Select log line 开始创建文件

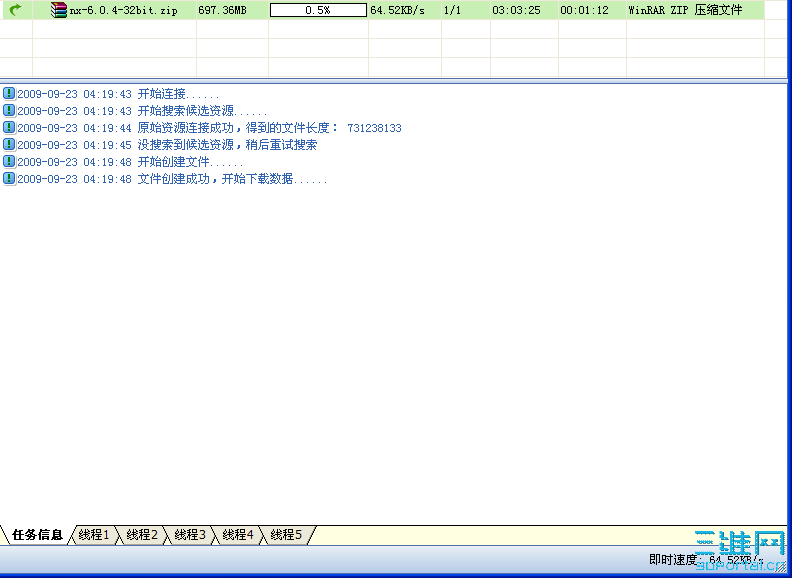[x=130, y=162]
